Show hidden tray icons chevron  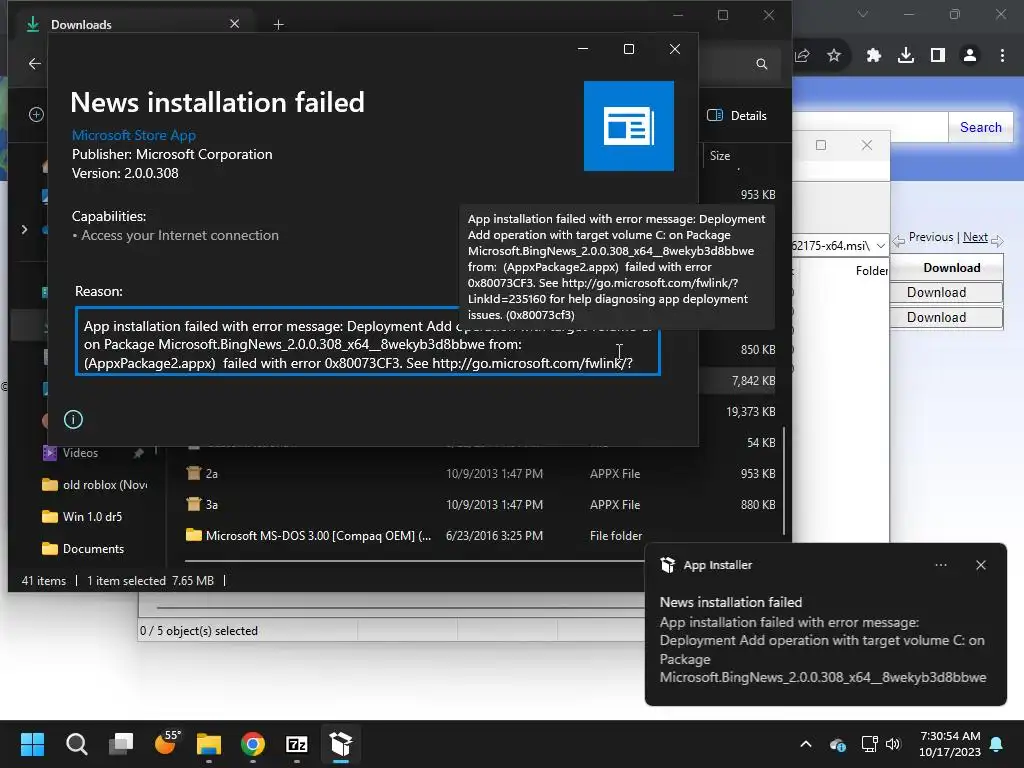(806, 744)
